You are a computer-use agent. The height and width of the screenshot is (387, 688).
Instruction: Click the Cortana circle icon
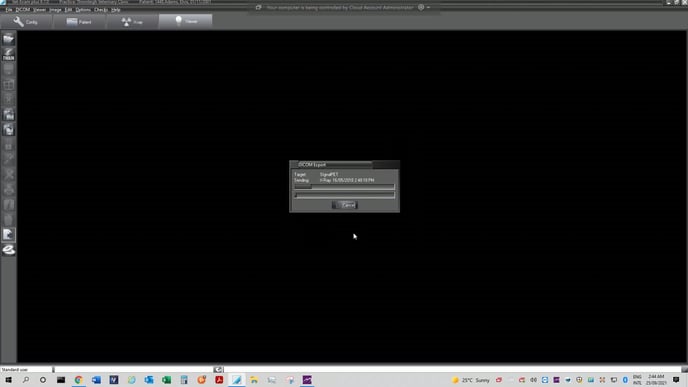43,380
